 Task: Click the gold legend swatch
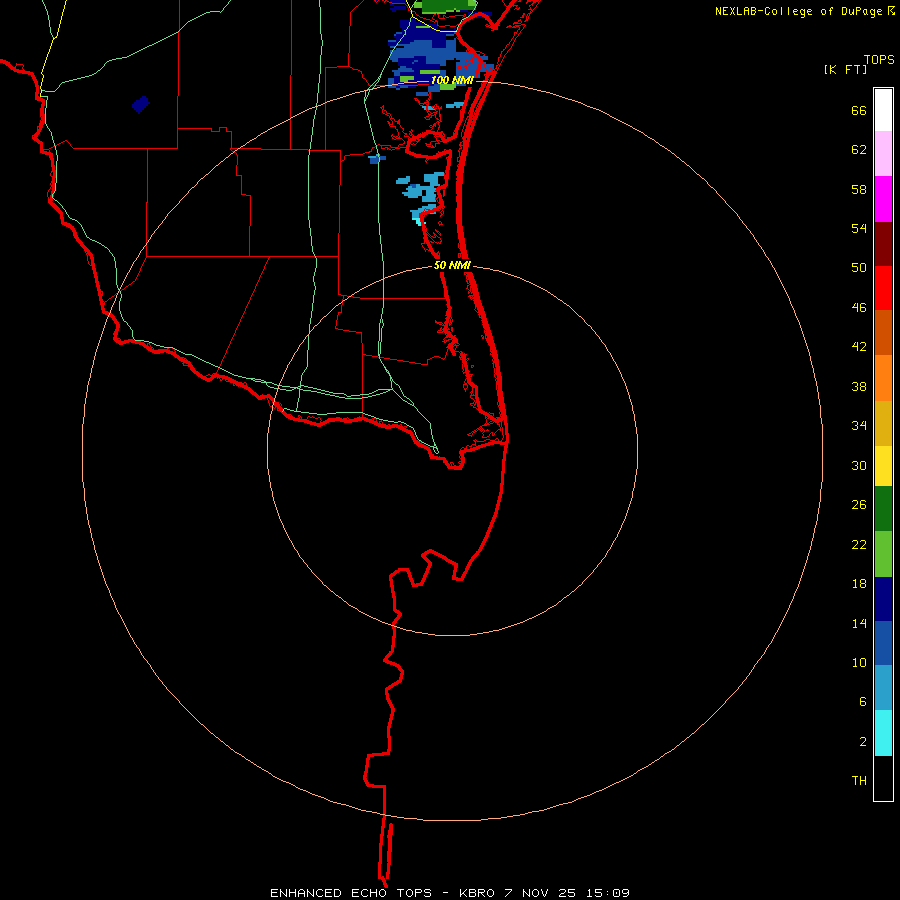click(883, 424)
